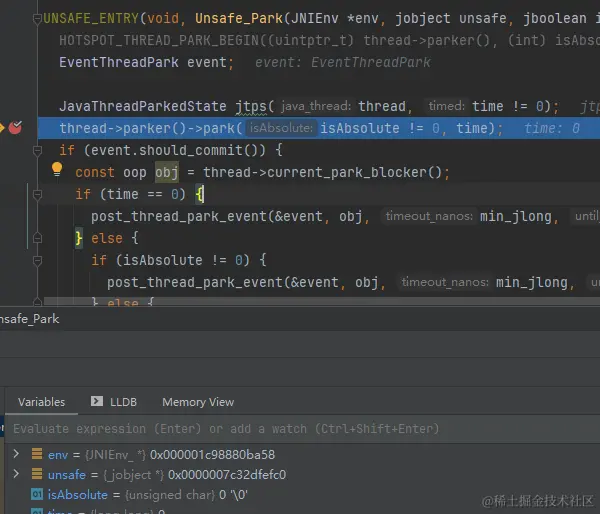Screen dimensions: 600x514
Task: Click the LLDB tab console icon
Action: pos(97,401)
